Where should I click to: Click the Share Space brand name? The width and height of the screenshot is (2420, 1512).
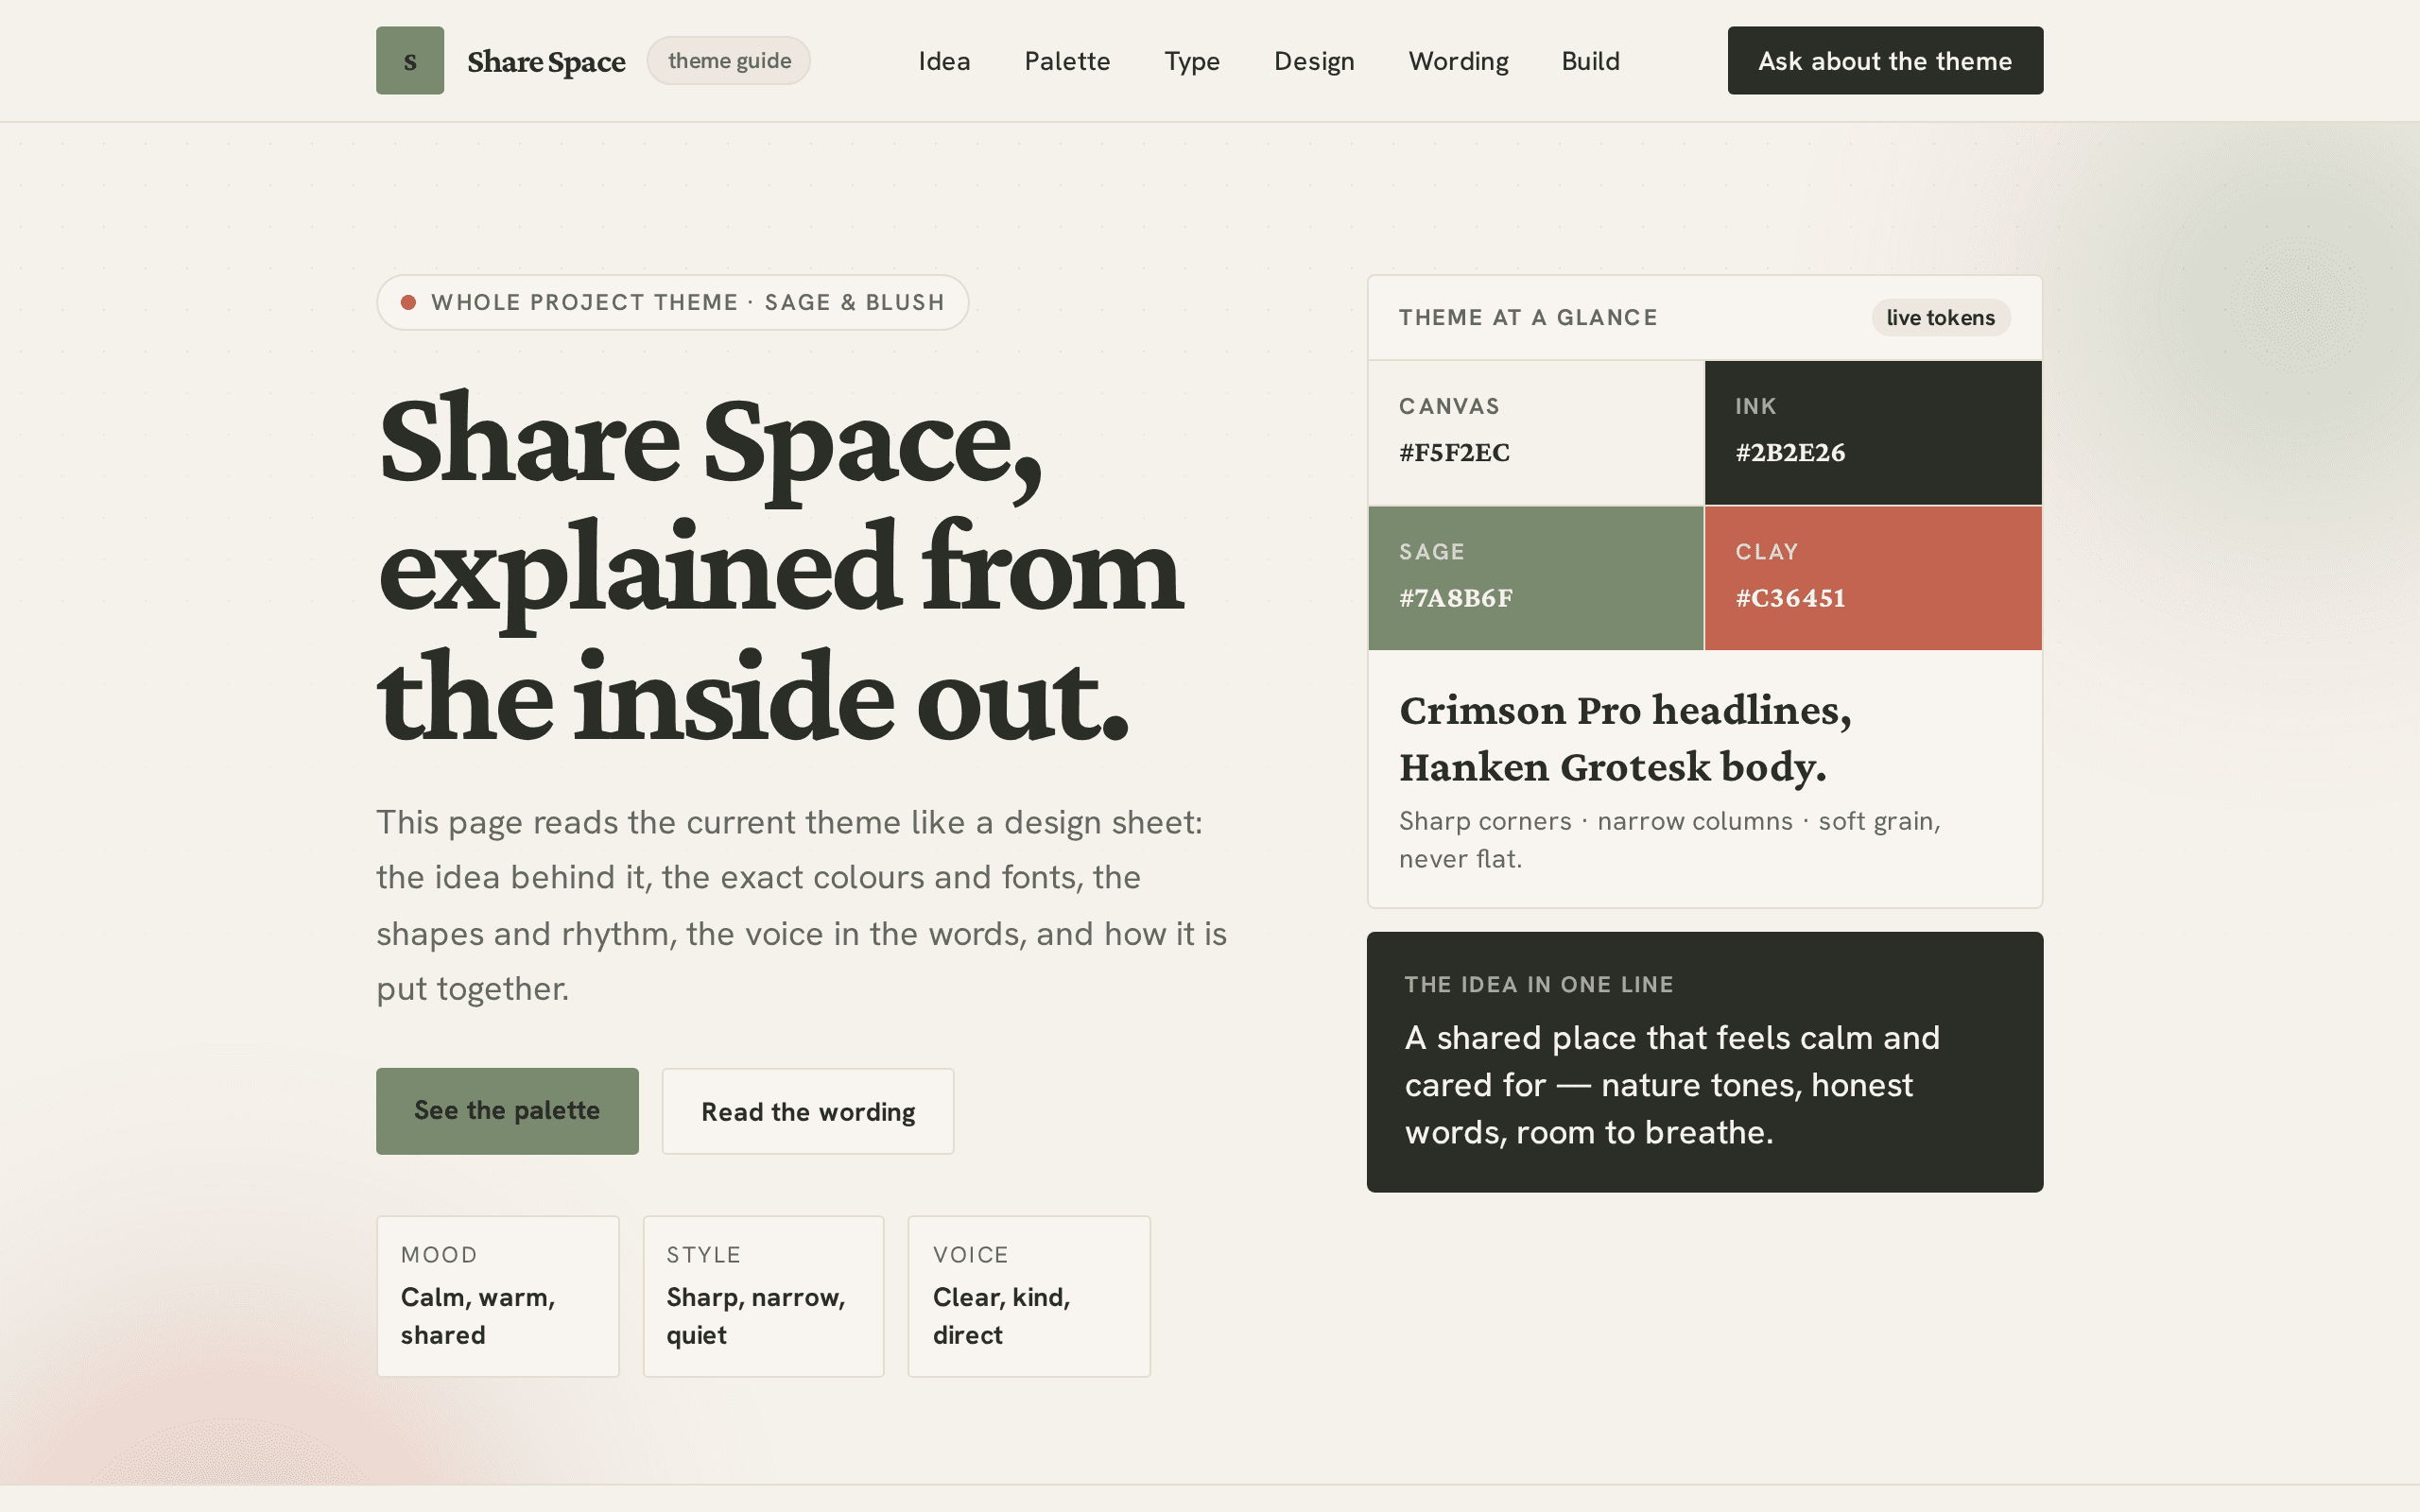pos(546,61)
